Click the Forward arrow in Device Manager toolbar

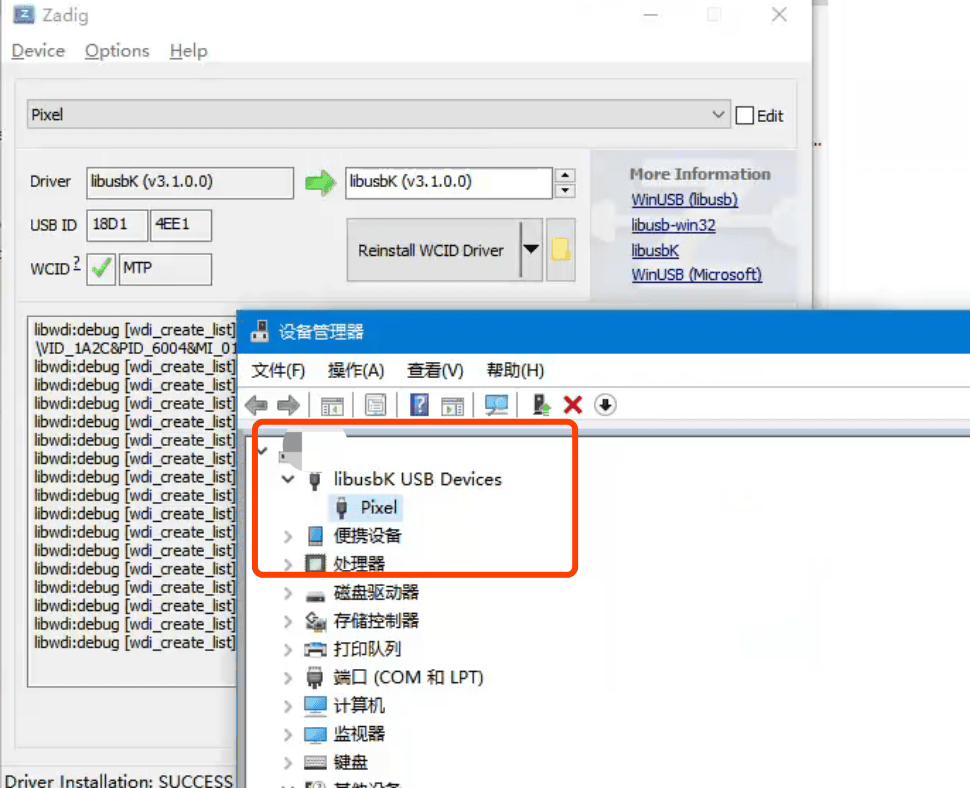(x=288, y=405)
